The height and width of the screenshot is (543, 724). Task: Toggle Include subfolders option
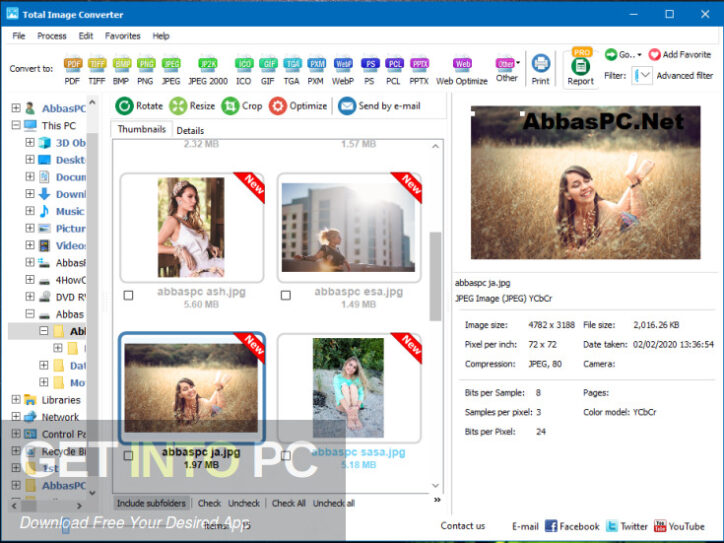(151, 503)
